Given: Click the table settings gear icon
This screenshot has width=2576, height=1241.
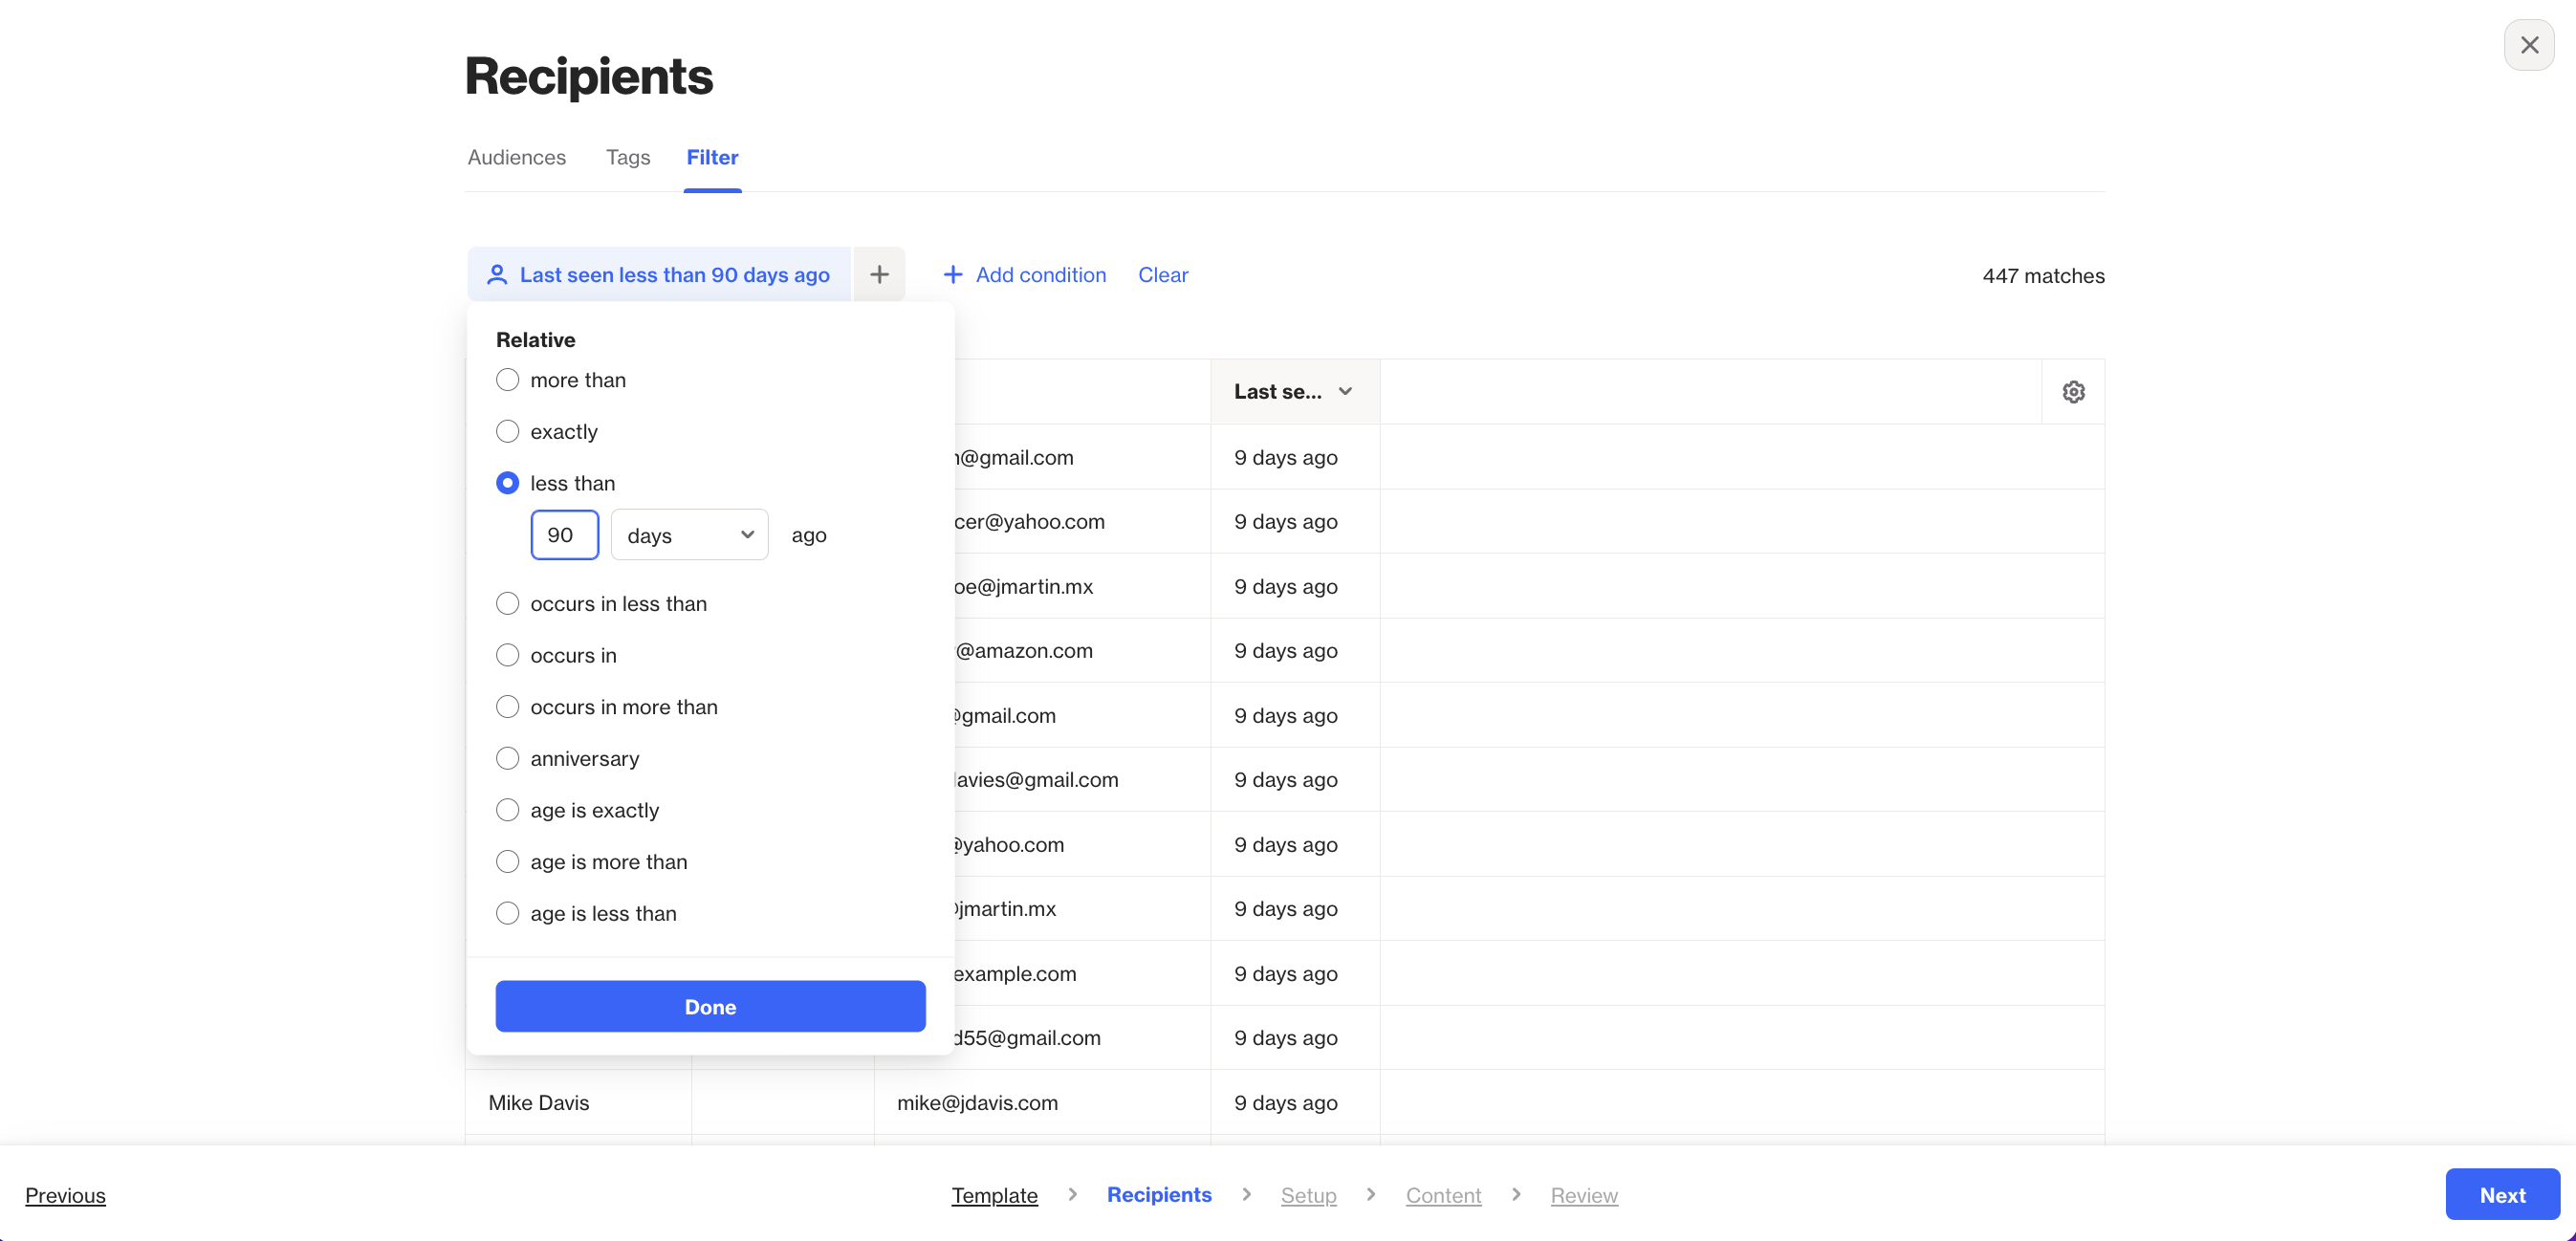Looking at the screenshot, I should (2073, 392).
